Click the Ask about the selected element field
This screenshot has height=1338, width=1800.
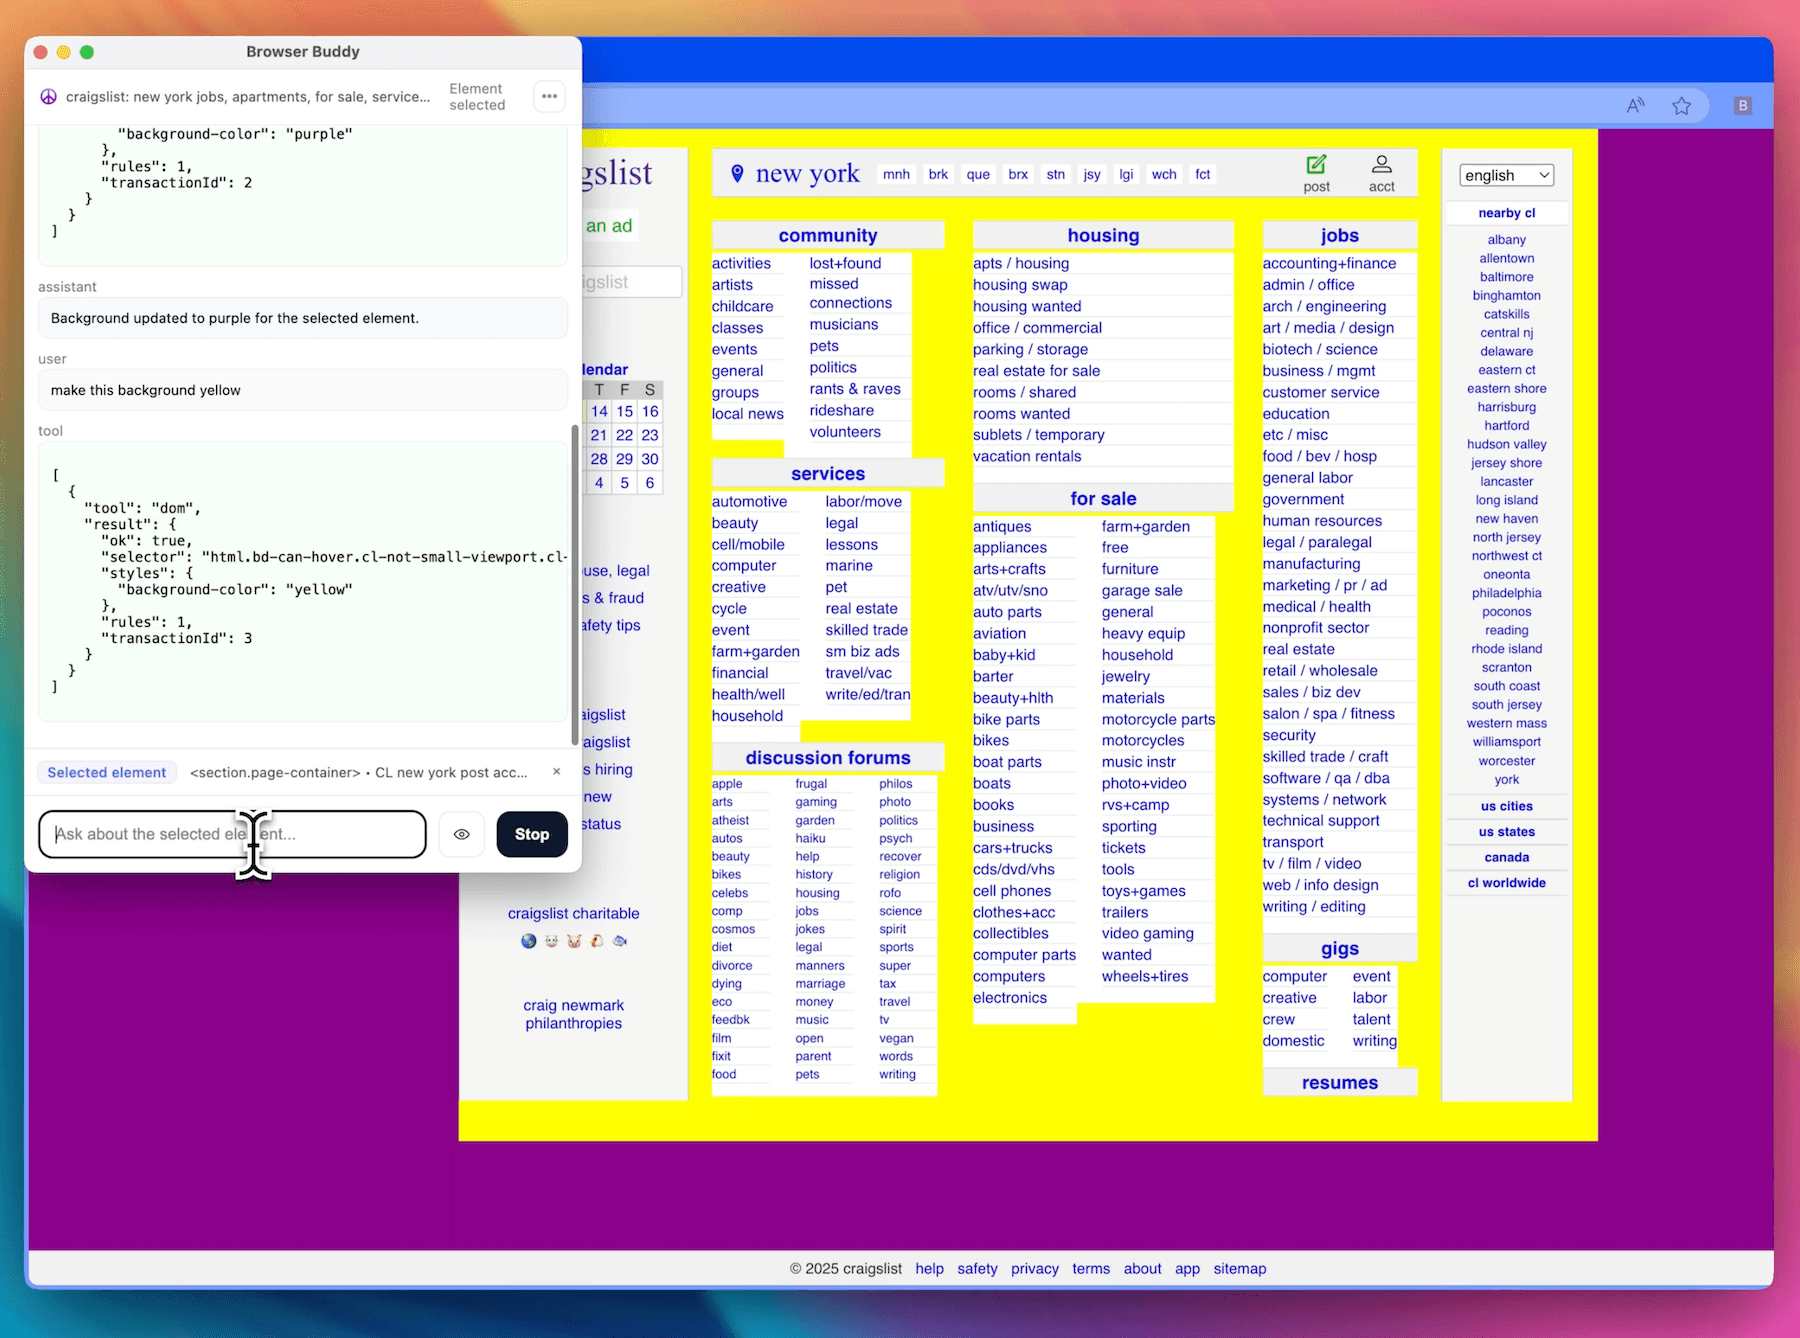click(230, 834)
